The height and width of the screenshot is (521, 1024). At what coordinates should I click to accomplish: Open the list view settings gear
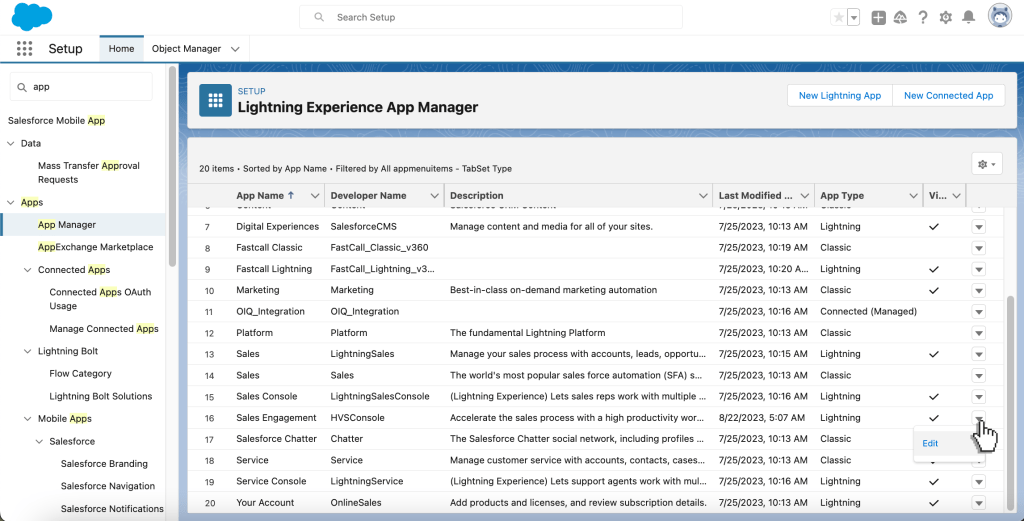point(987,165)
